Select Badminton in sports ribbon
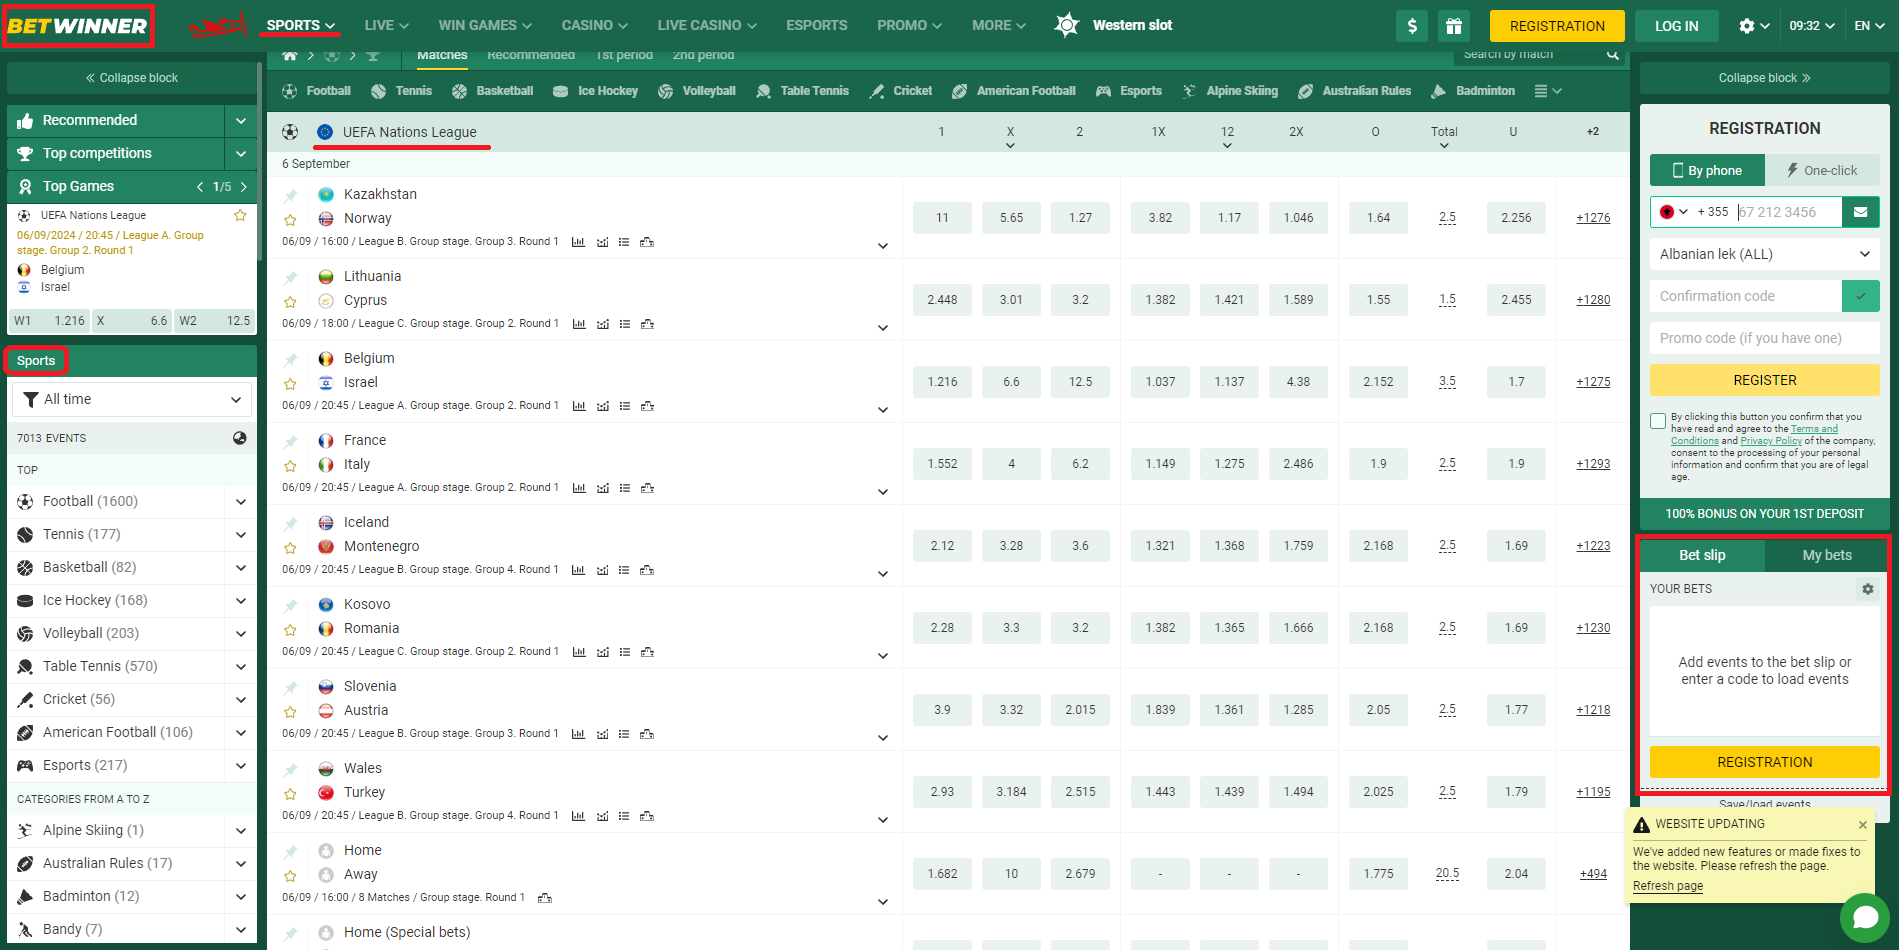Viewport: 1899px width, 950px height. coord(1473,91)
